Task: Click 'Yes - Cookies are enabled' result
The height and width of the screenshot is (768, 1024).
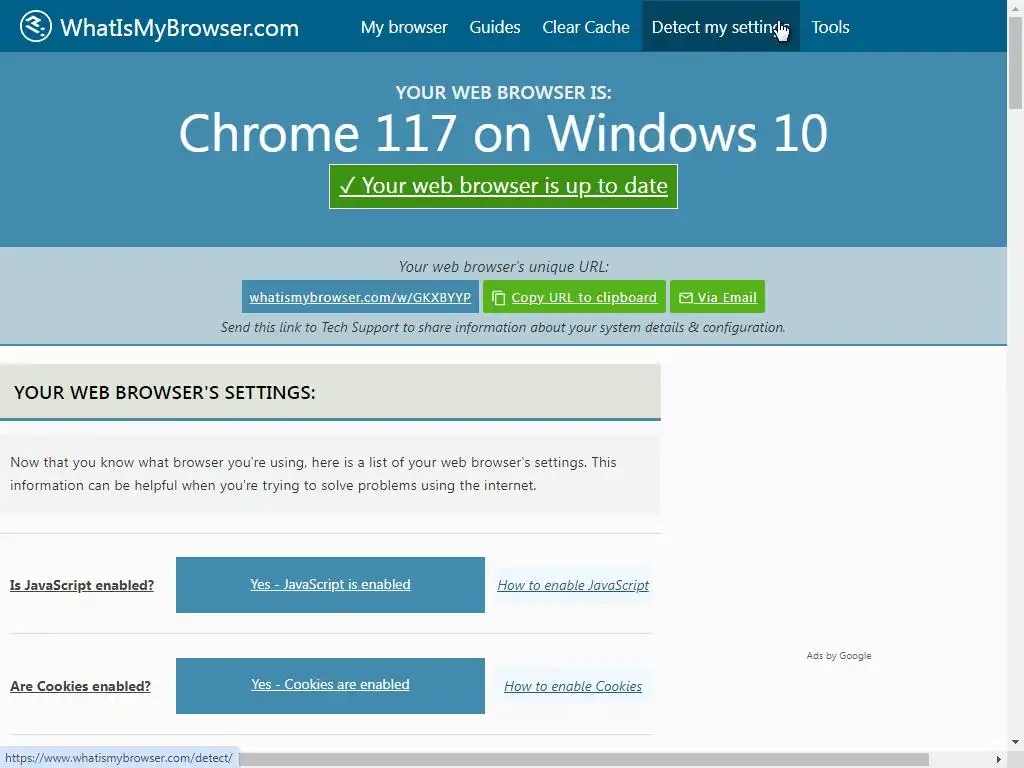Action: pyautogui.click(x=330, y=686)
